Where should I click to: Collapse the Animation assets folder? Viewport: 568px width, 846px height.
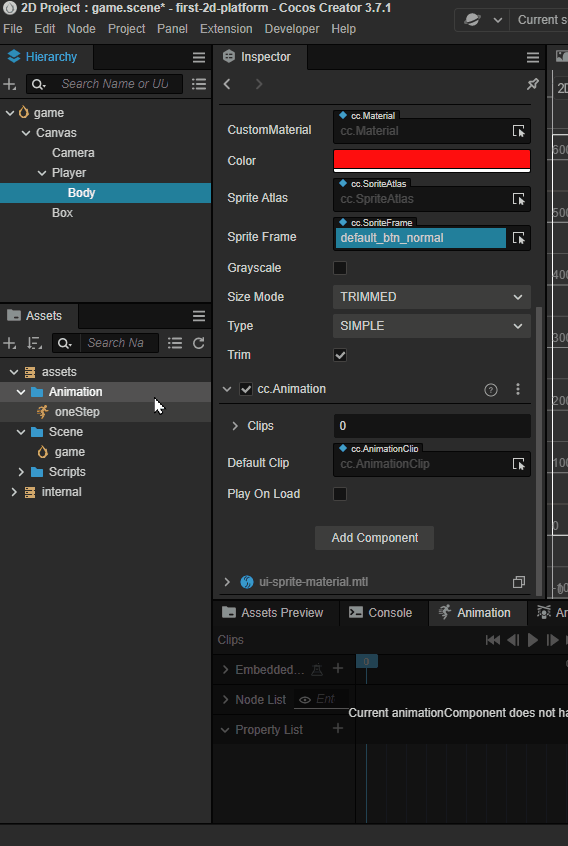point(21,392)
